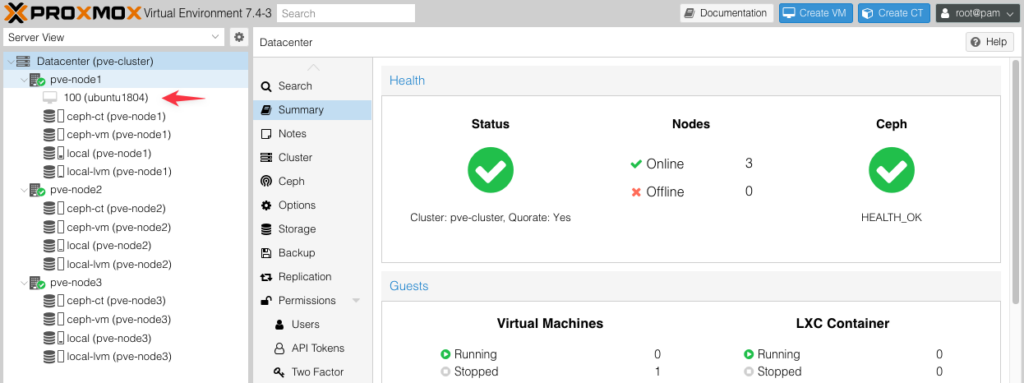Click the green Ceph health checkmark

891,170
